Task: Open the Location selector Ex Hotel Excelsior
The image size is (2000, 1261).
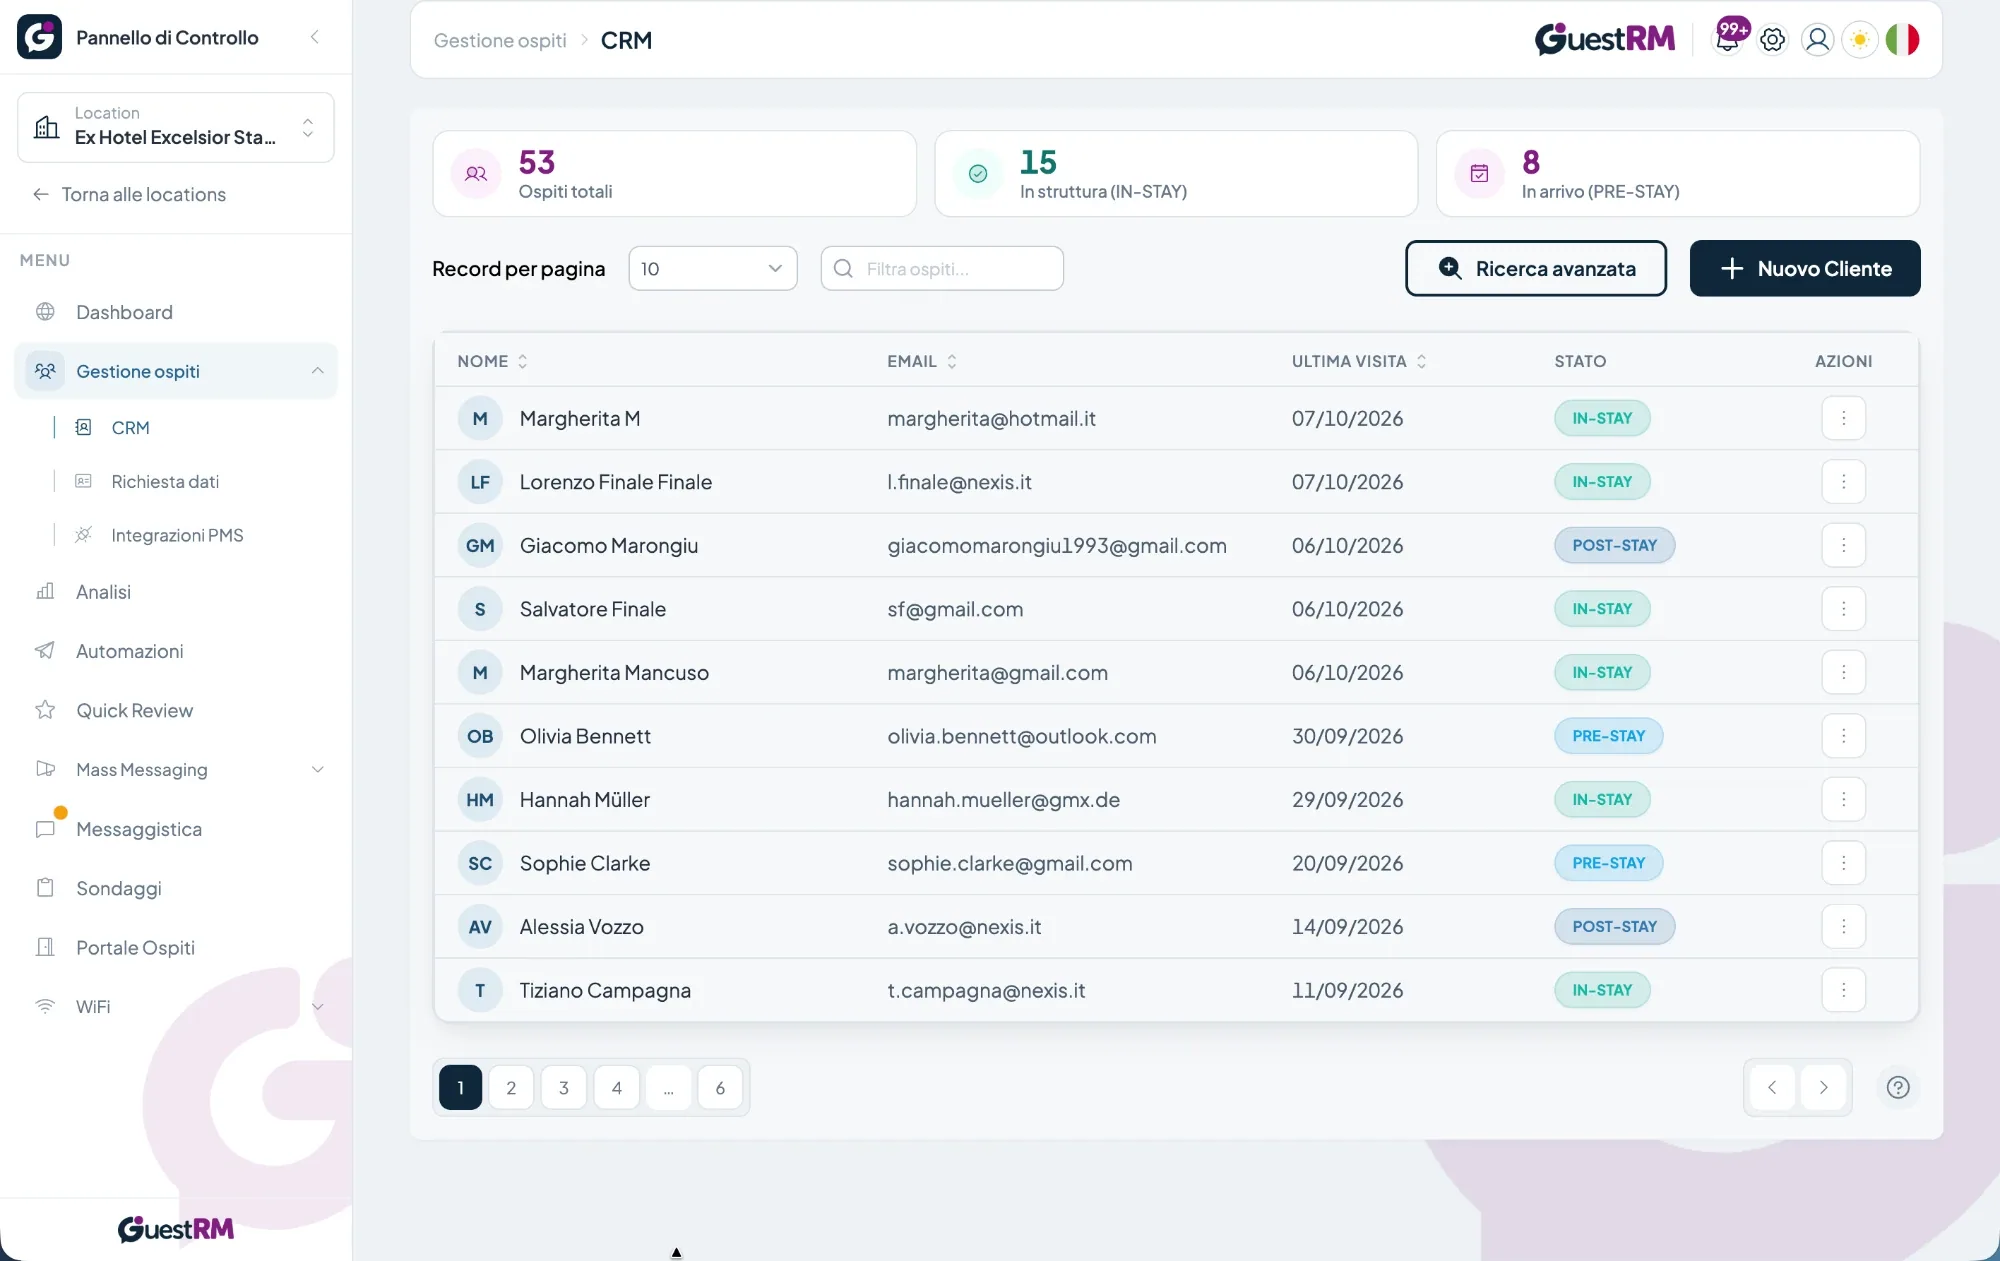Action: point(176,127)
